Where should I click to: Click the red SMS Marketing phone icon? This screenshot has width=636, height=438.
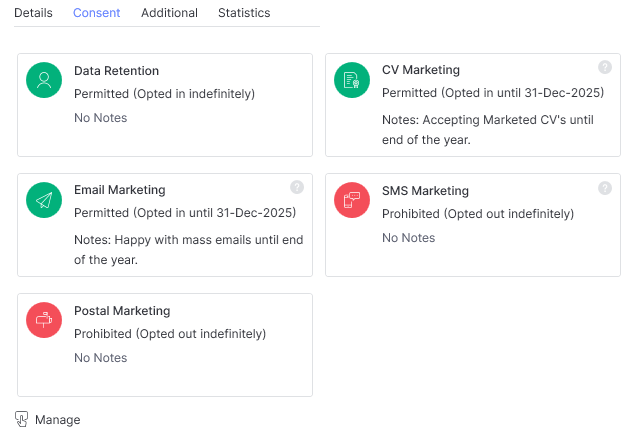[x=352, y=200]
